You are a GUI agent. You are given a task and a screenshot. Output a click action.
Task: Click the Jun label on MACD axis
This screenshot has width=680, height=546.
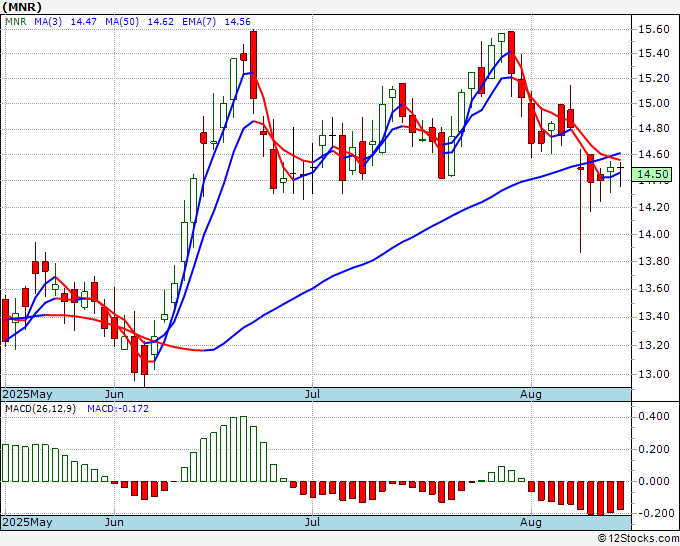(x=114, y=522)
